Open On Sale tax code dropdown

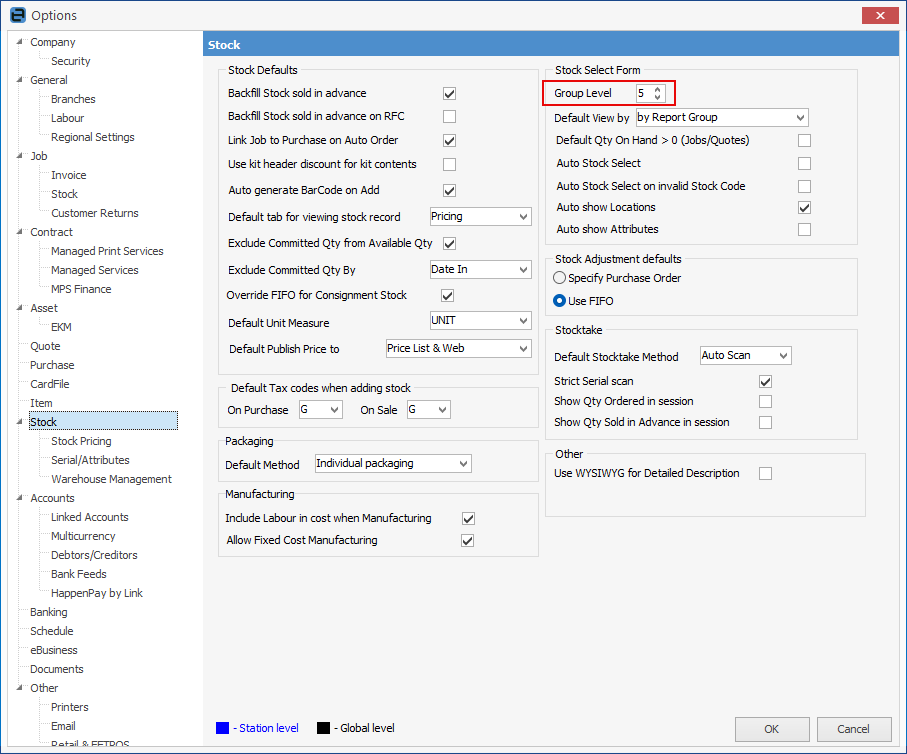pos(429,410)
